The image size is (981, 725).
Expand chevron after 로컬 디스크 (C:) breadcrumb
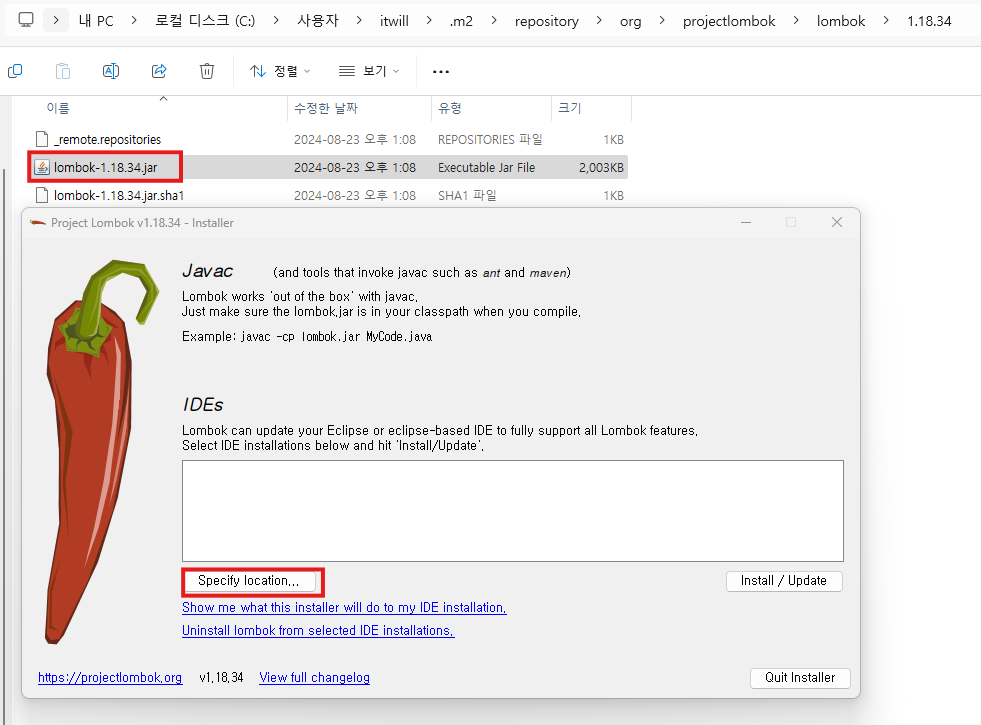[x=276, y=20]
